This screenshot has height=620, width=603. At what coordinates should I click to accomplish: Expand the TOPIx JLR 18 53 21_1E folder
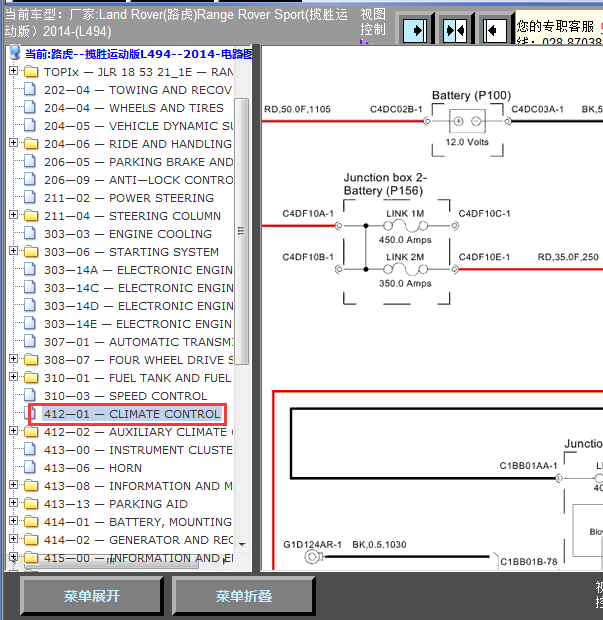13,71
